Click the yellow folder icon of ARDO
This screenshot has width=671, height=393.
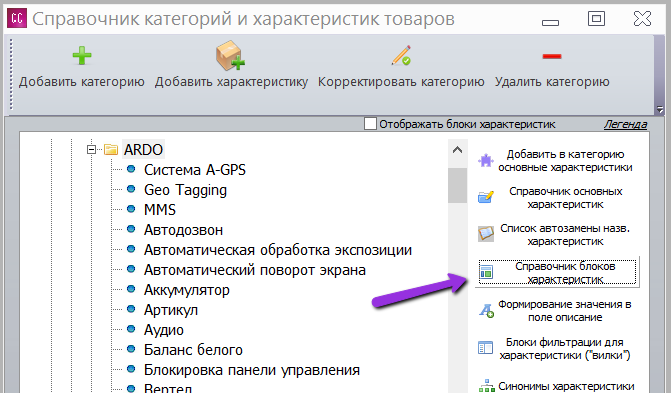click(111, 149)
